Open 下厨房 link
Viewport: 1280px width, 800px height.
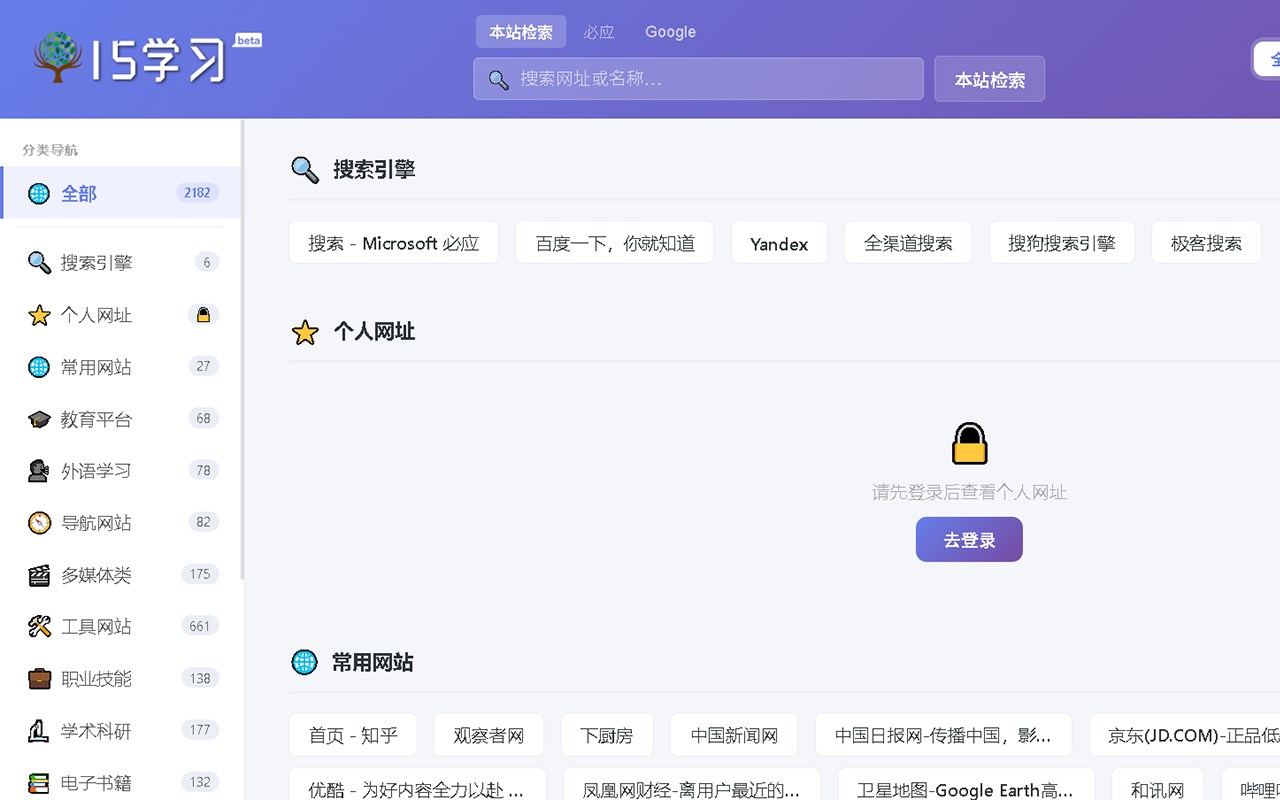pos(607,735)
